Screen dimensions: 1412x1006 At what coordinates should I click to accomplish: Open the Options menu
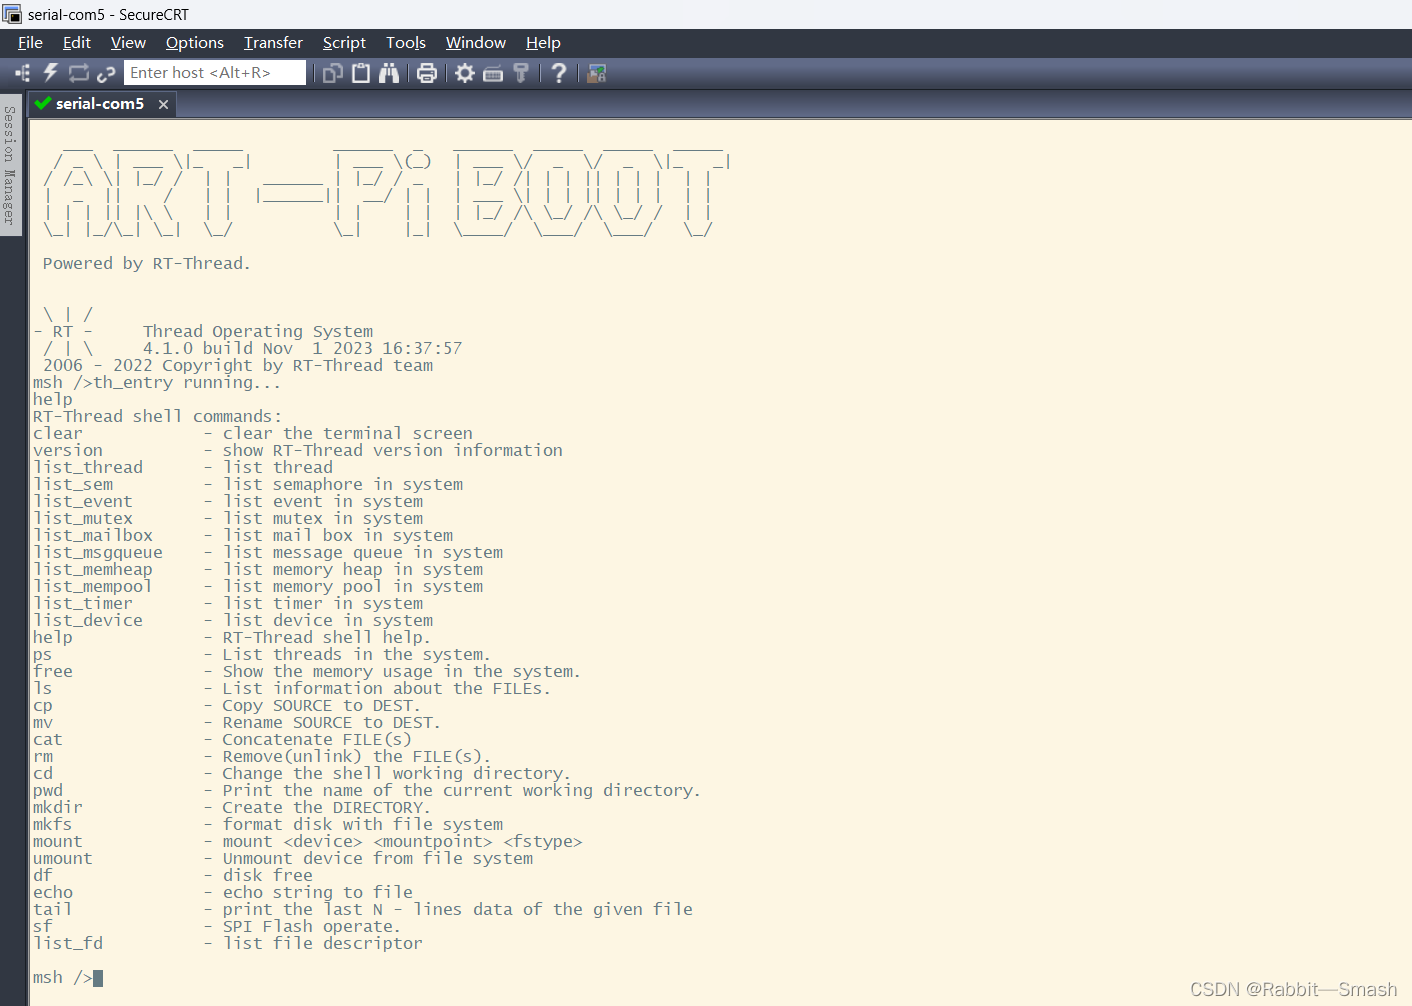[195, 42]
